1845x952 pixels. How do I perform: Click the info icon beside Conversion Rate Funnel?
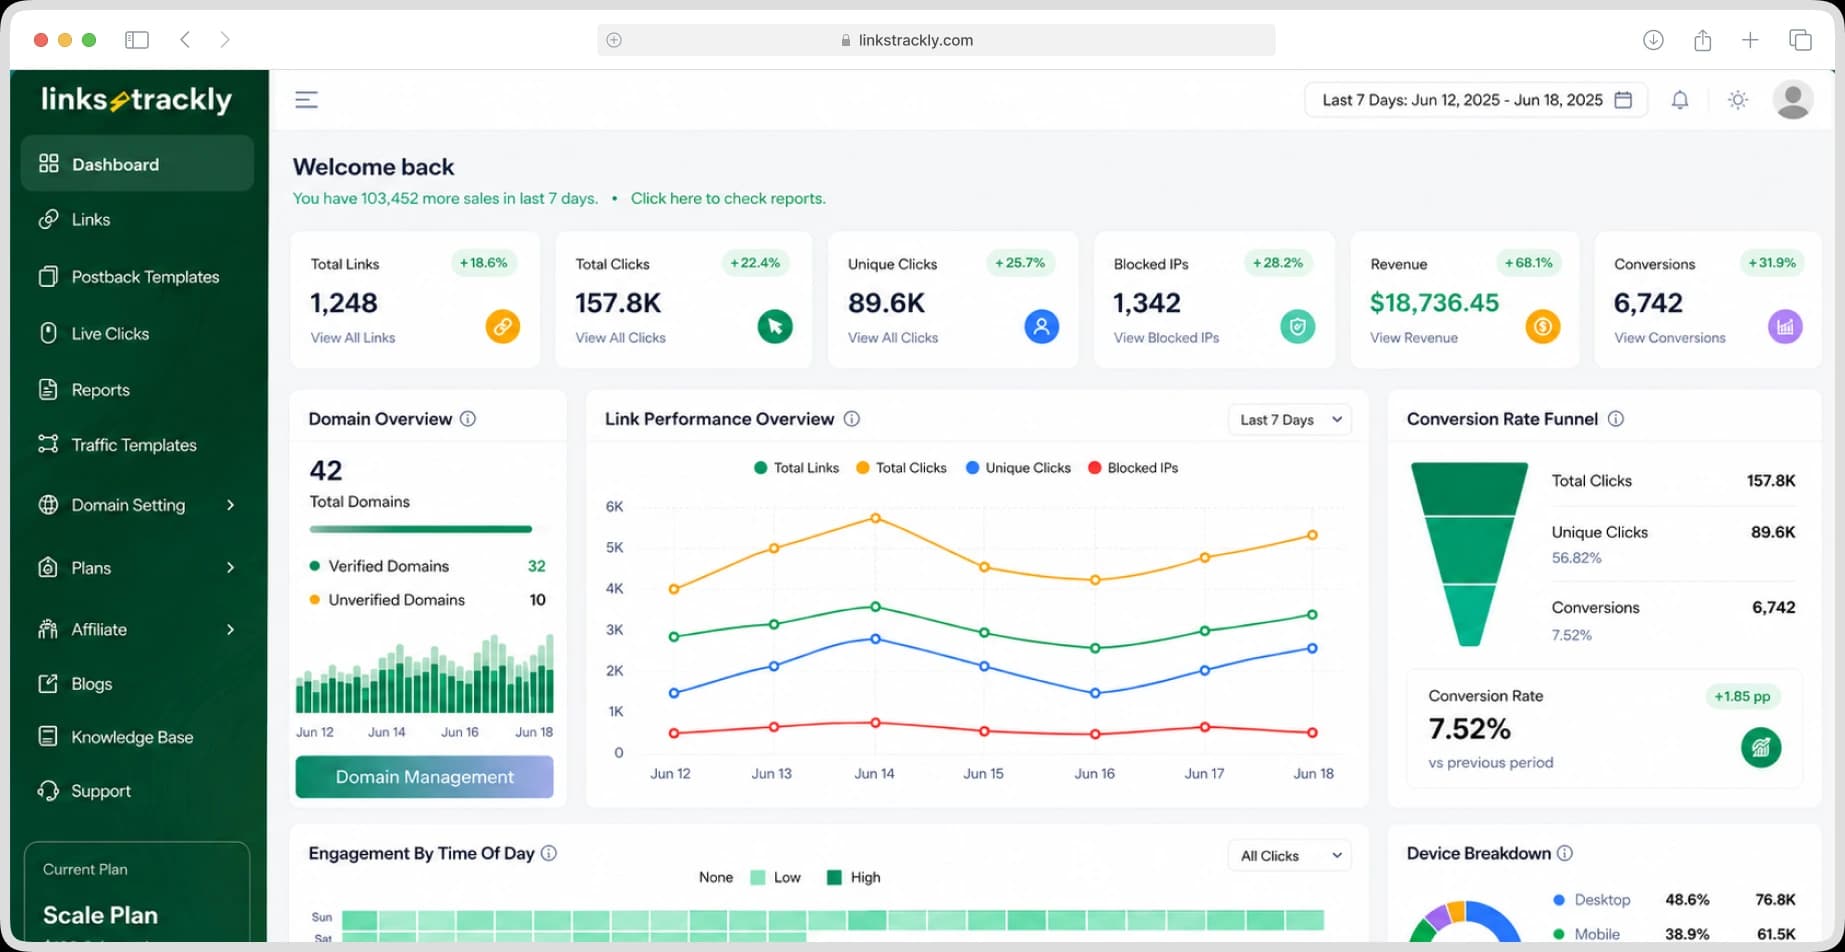tap(1616, 419)
